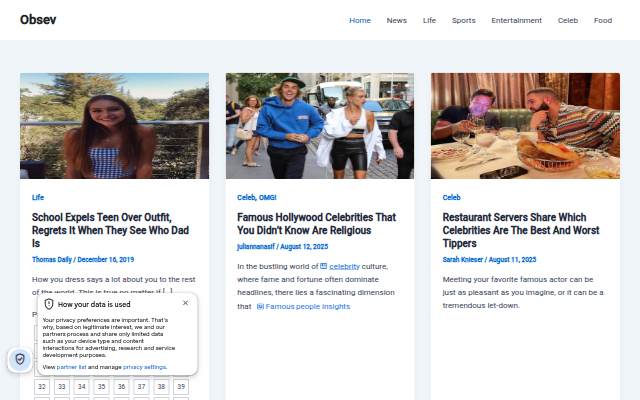Click the 'Celeb' tag next to OMG!
640x400 pixels.
click(x=246, y=198)
